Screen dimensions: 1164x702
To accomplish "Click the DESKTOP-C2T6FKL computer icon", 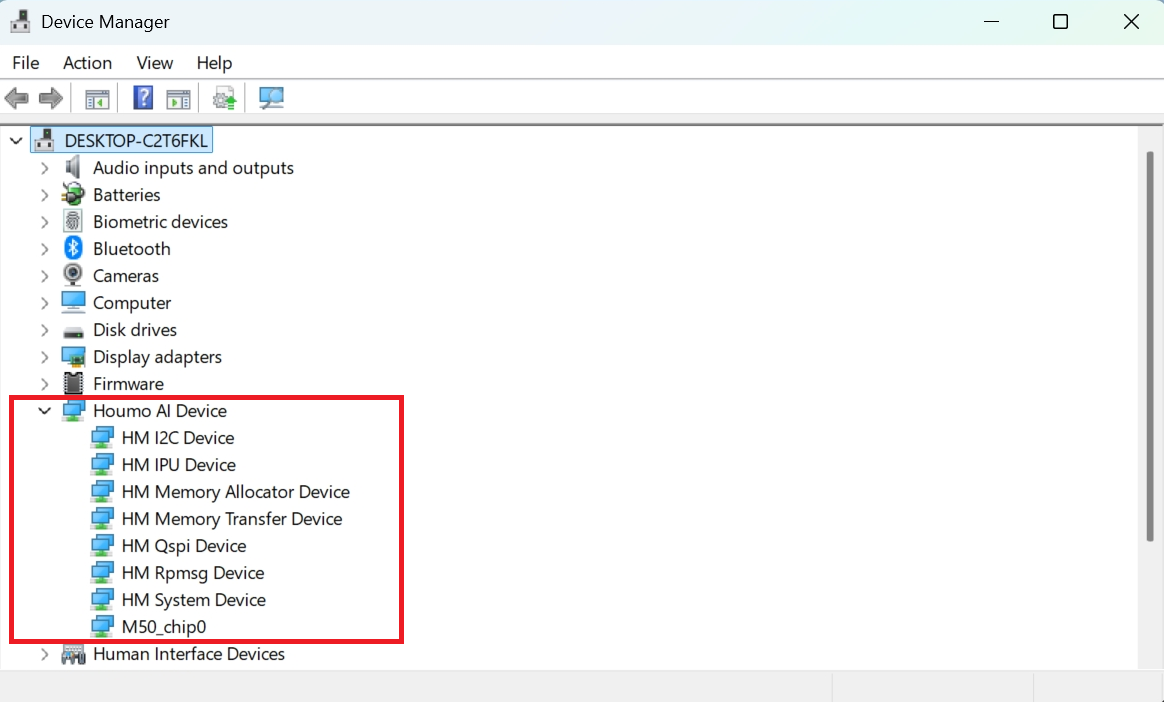I will 45,140.
